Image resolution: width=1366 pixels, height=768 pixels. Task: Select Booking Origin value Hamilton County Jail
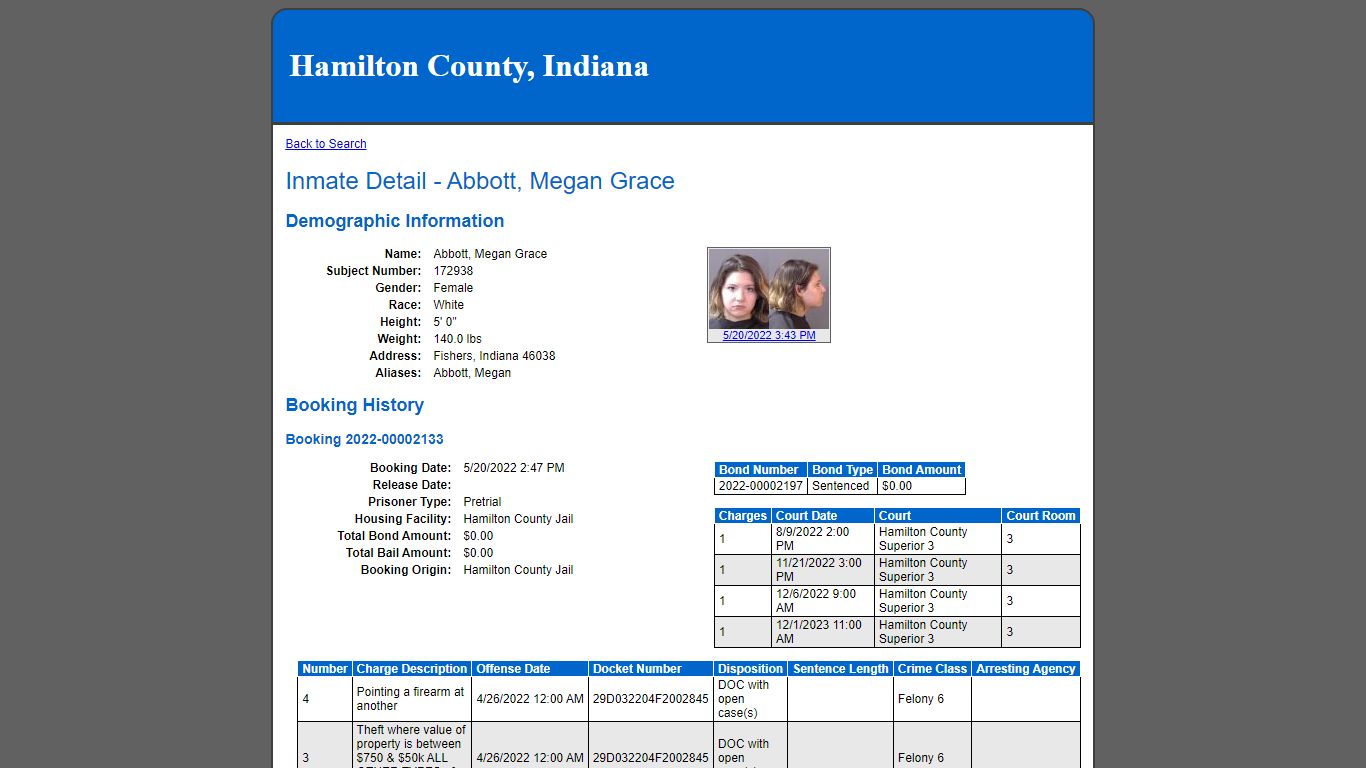coord(519,570)
